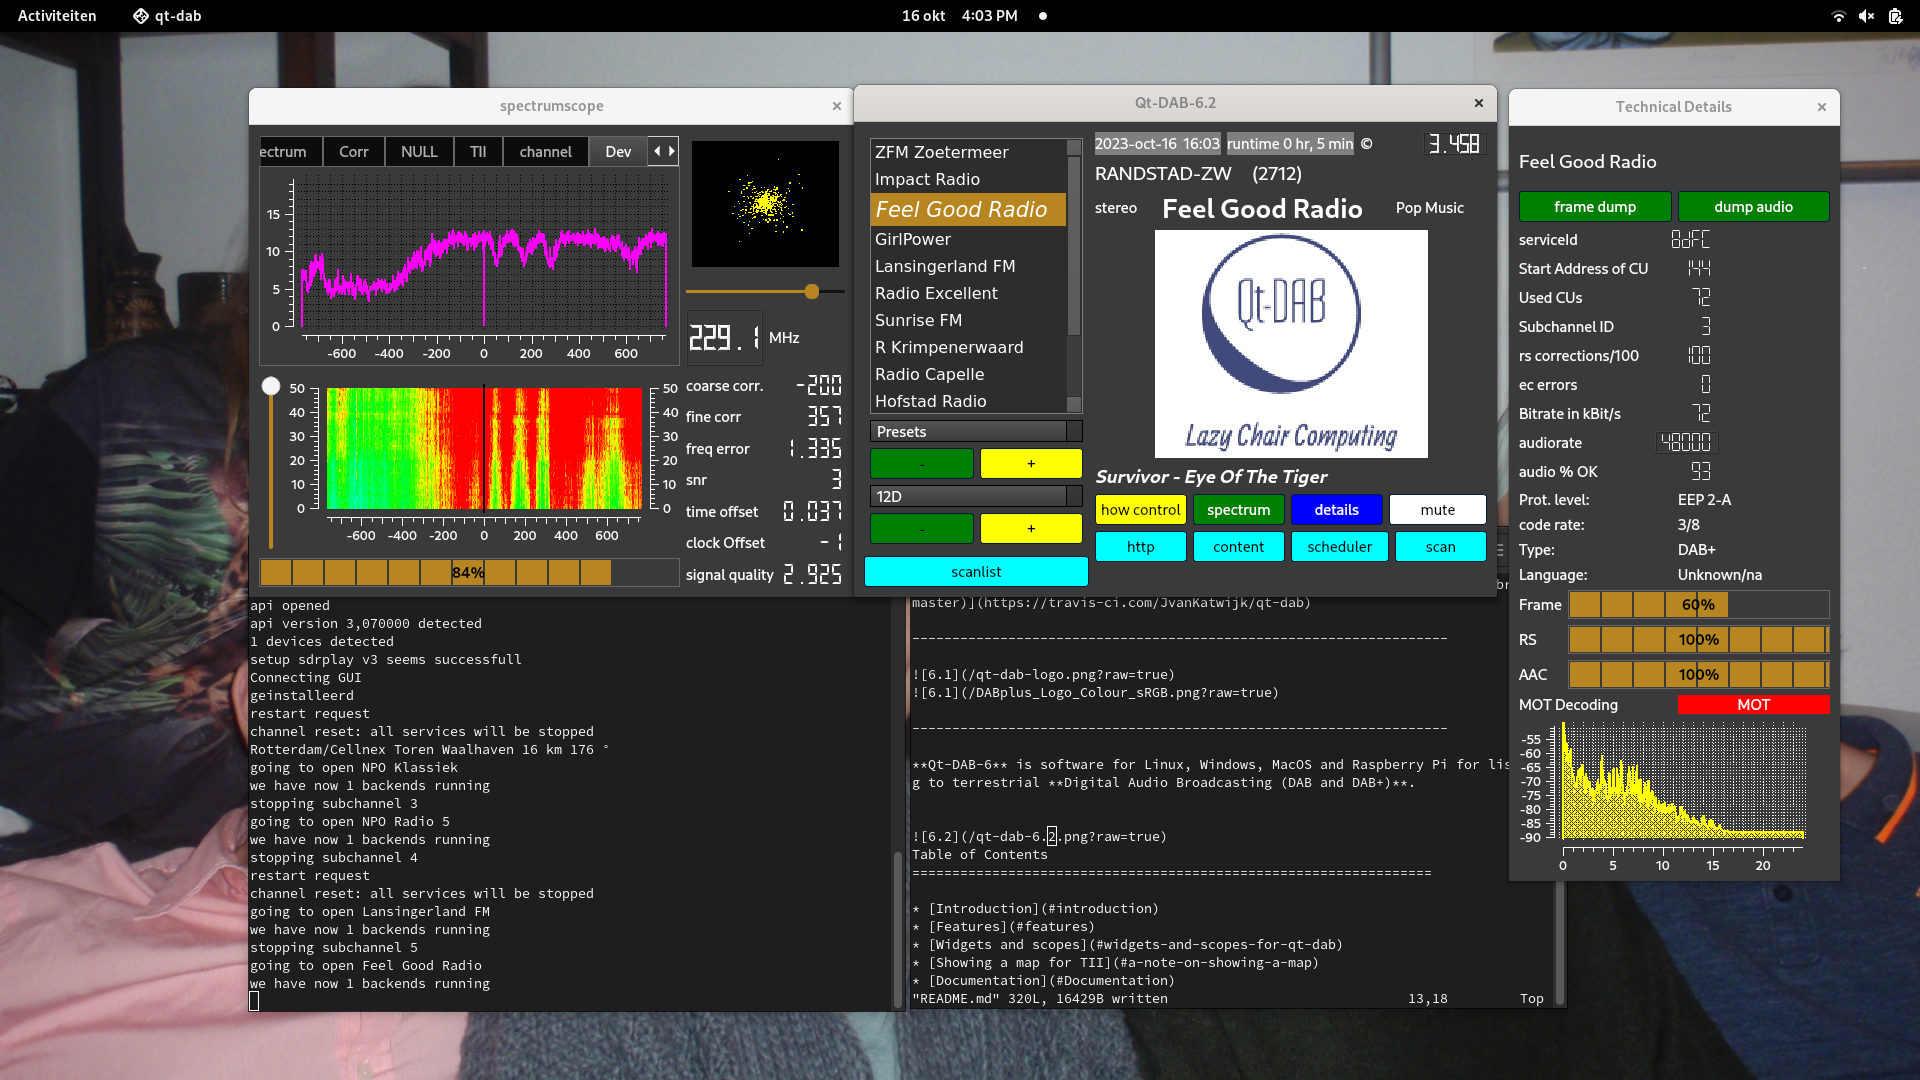Click the red MOT indicator
Image resolution: width=1920 pixels, height=1080 pixels.
pyautogui.click(x=1754, y=704)
